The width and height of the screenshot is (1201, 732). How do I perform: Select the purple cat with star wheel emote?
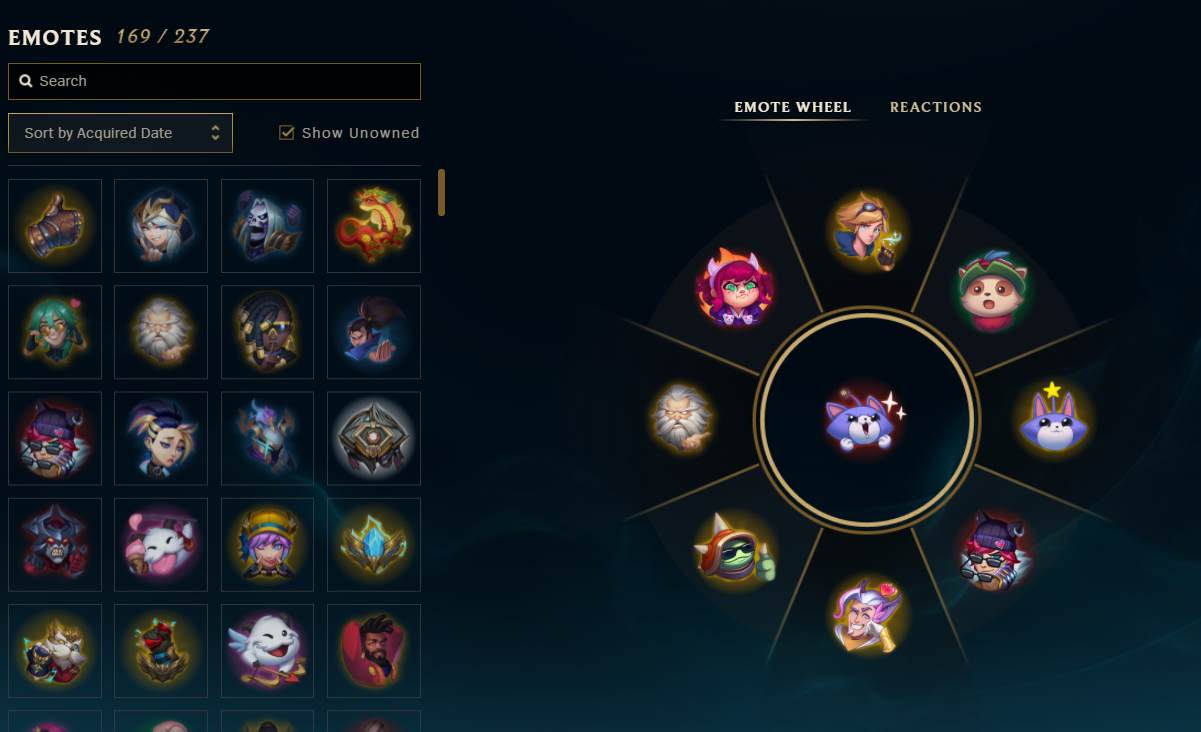[1052, 418]
